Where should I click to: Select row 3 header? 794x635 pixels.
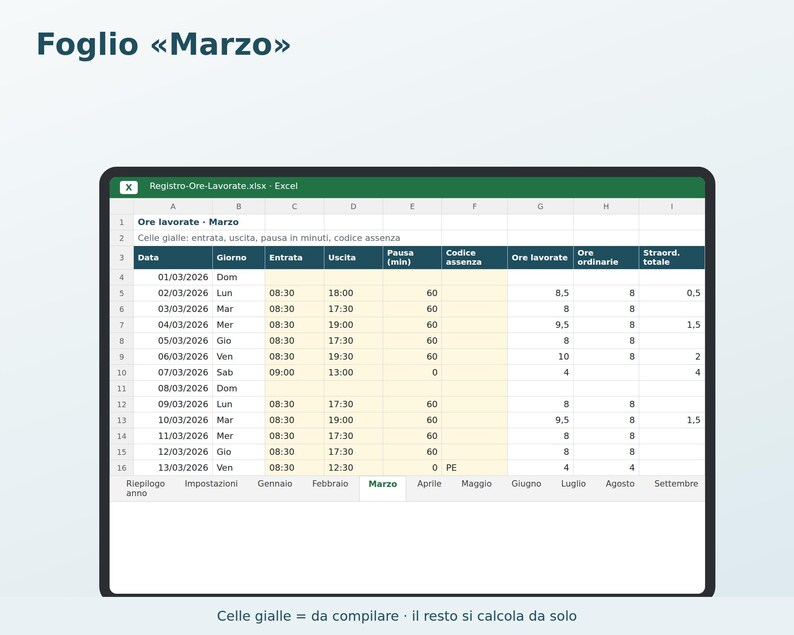(122, 258)
